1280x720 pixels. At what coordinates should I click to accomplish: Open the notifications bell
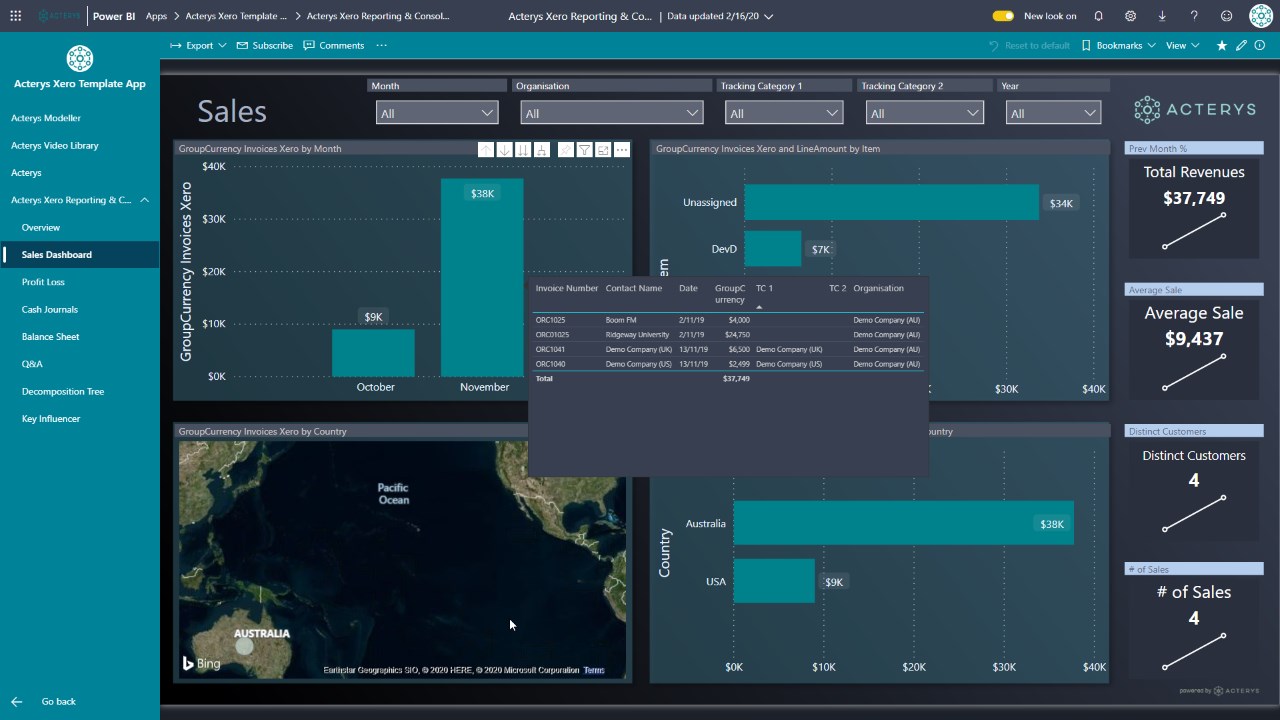(x=1099, y=16)
